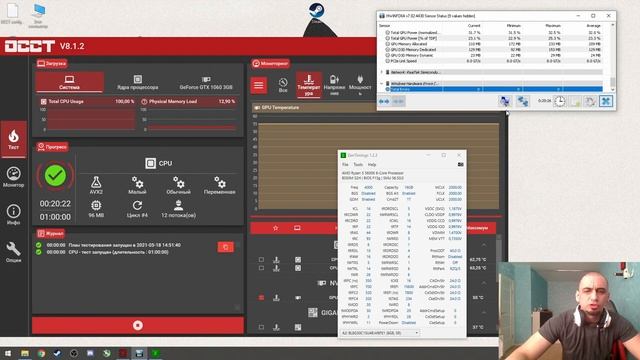Click the HWiNFO blue left-right arrows button
This screenshot has width=640, height=360.
(384, 101)
